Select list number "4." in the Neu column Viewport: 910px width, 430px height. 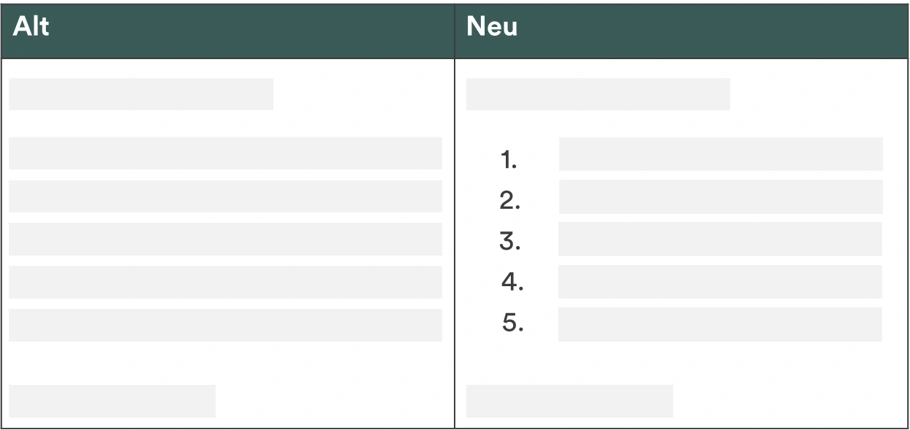click(x=512, y=282)
